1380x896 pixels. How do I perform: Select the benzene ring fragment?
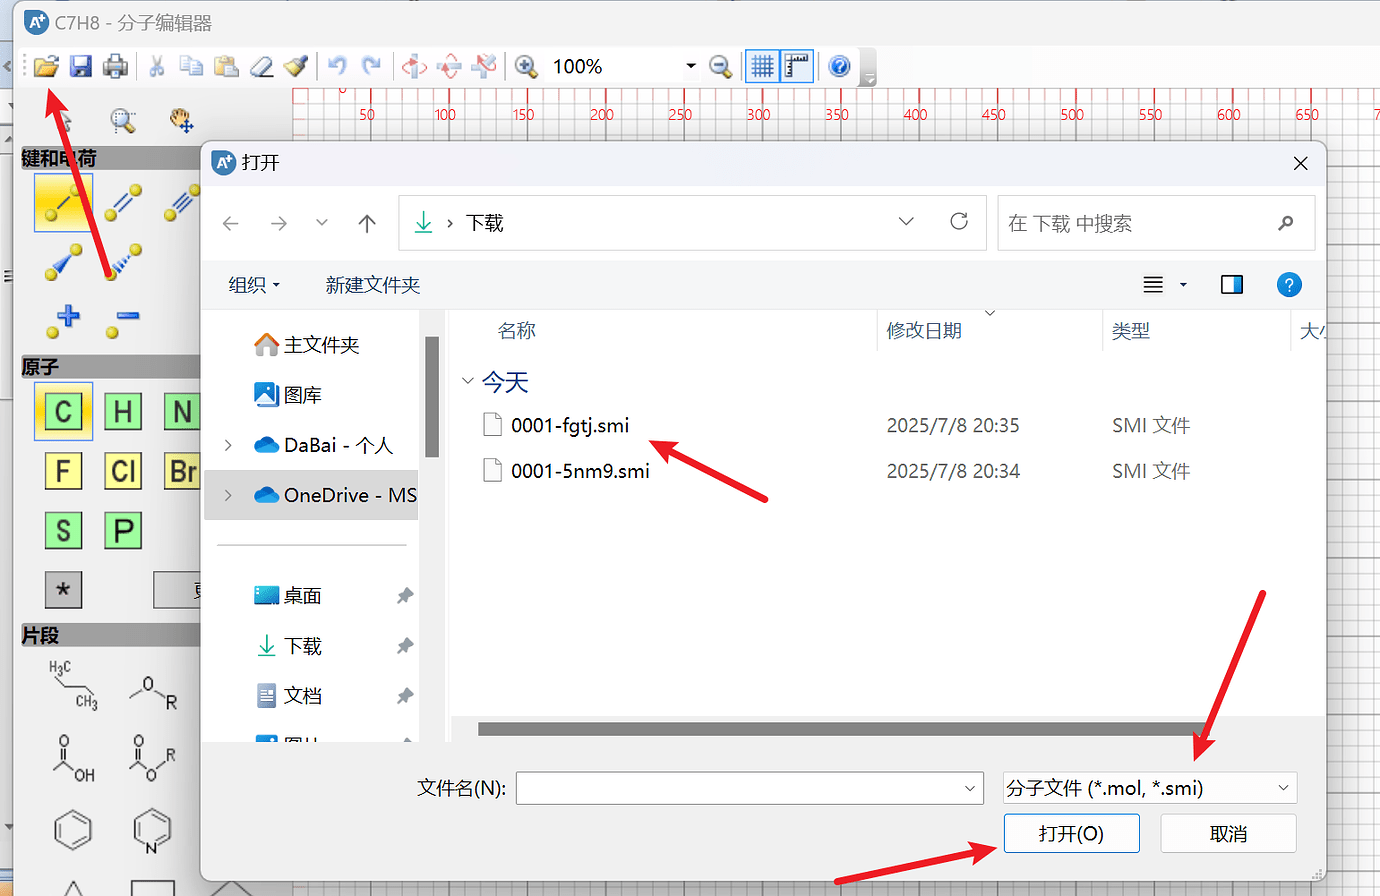pos(71,830)
